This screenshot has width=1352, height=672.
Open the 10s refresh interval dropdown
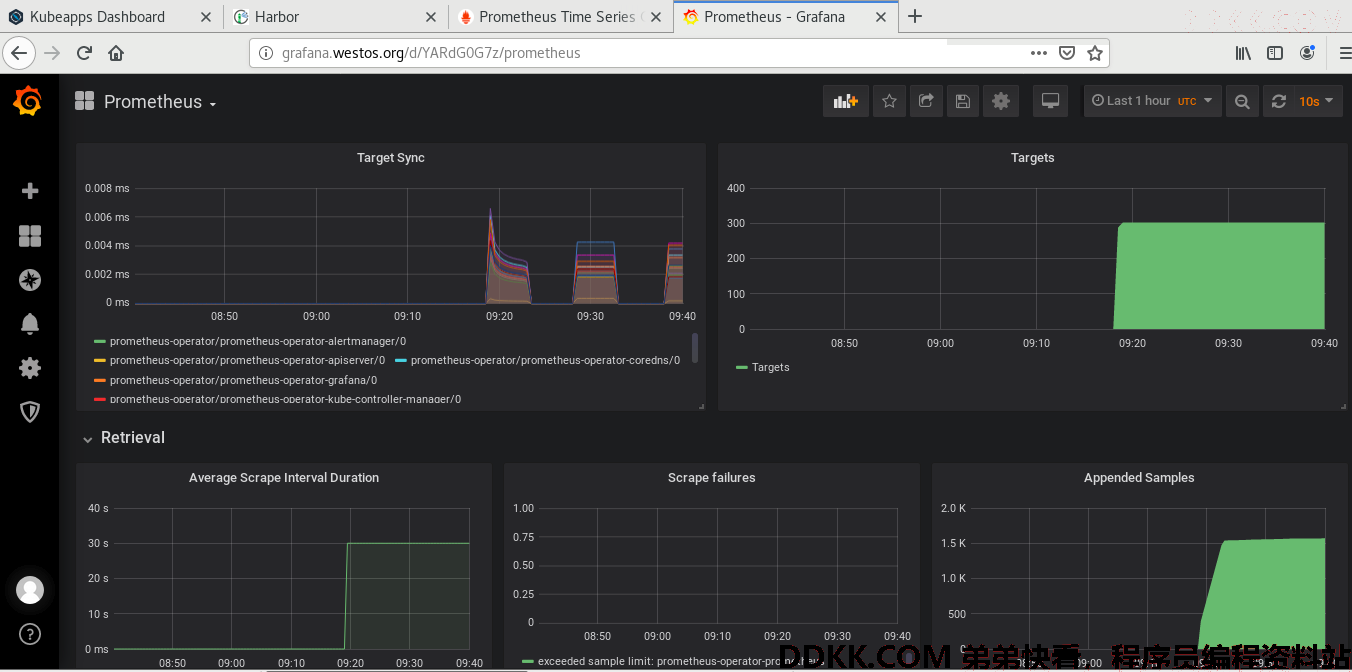coord(1316,101)
